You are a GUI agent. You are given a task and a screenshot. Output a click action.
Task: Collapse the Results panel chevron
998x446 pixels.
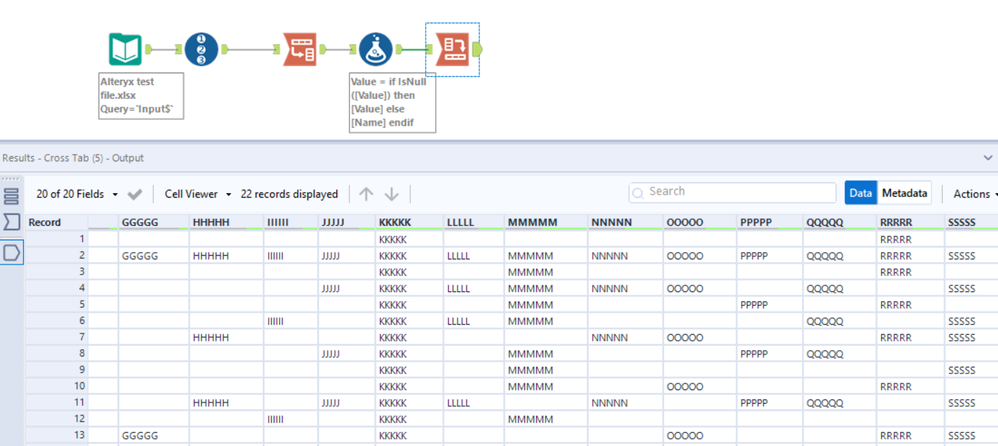pos(988,157)
